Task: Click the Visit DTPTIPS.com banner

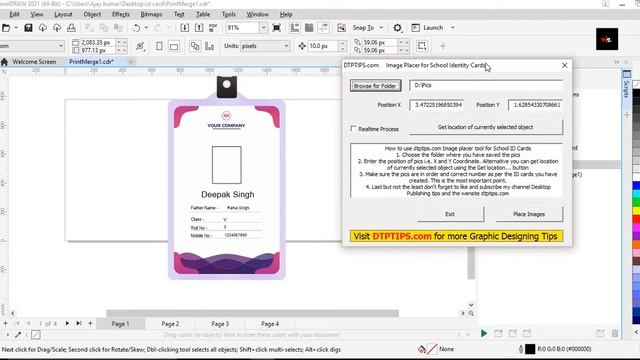Action: [x=456, y=236]
